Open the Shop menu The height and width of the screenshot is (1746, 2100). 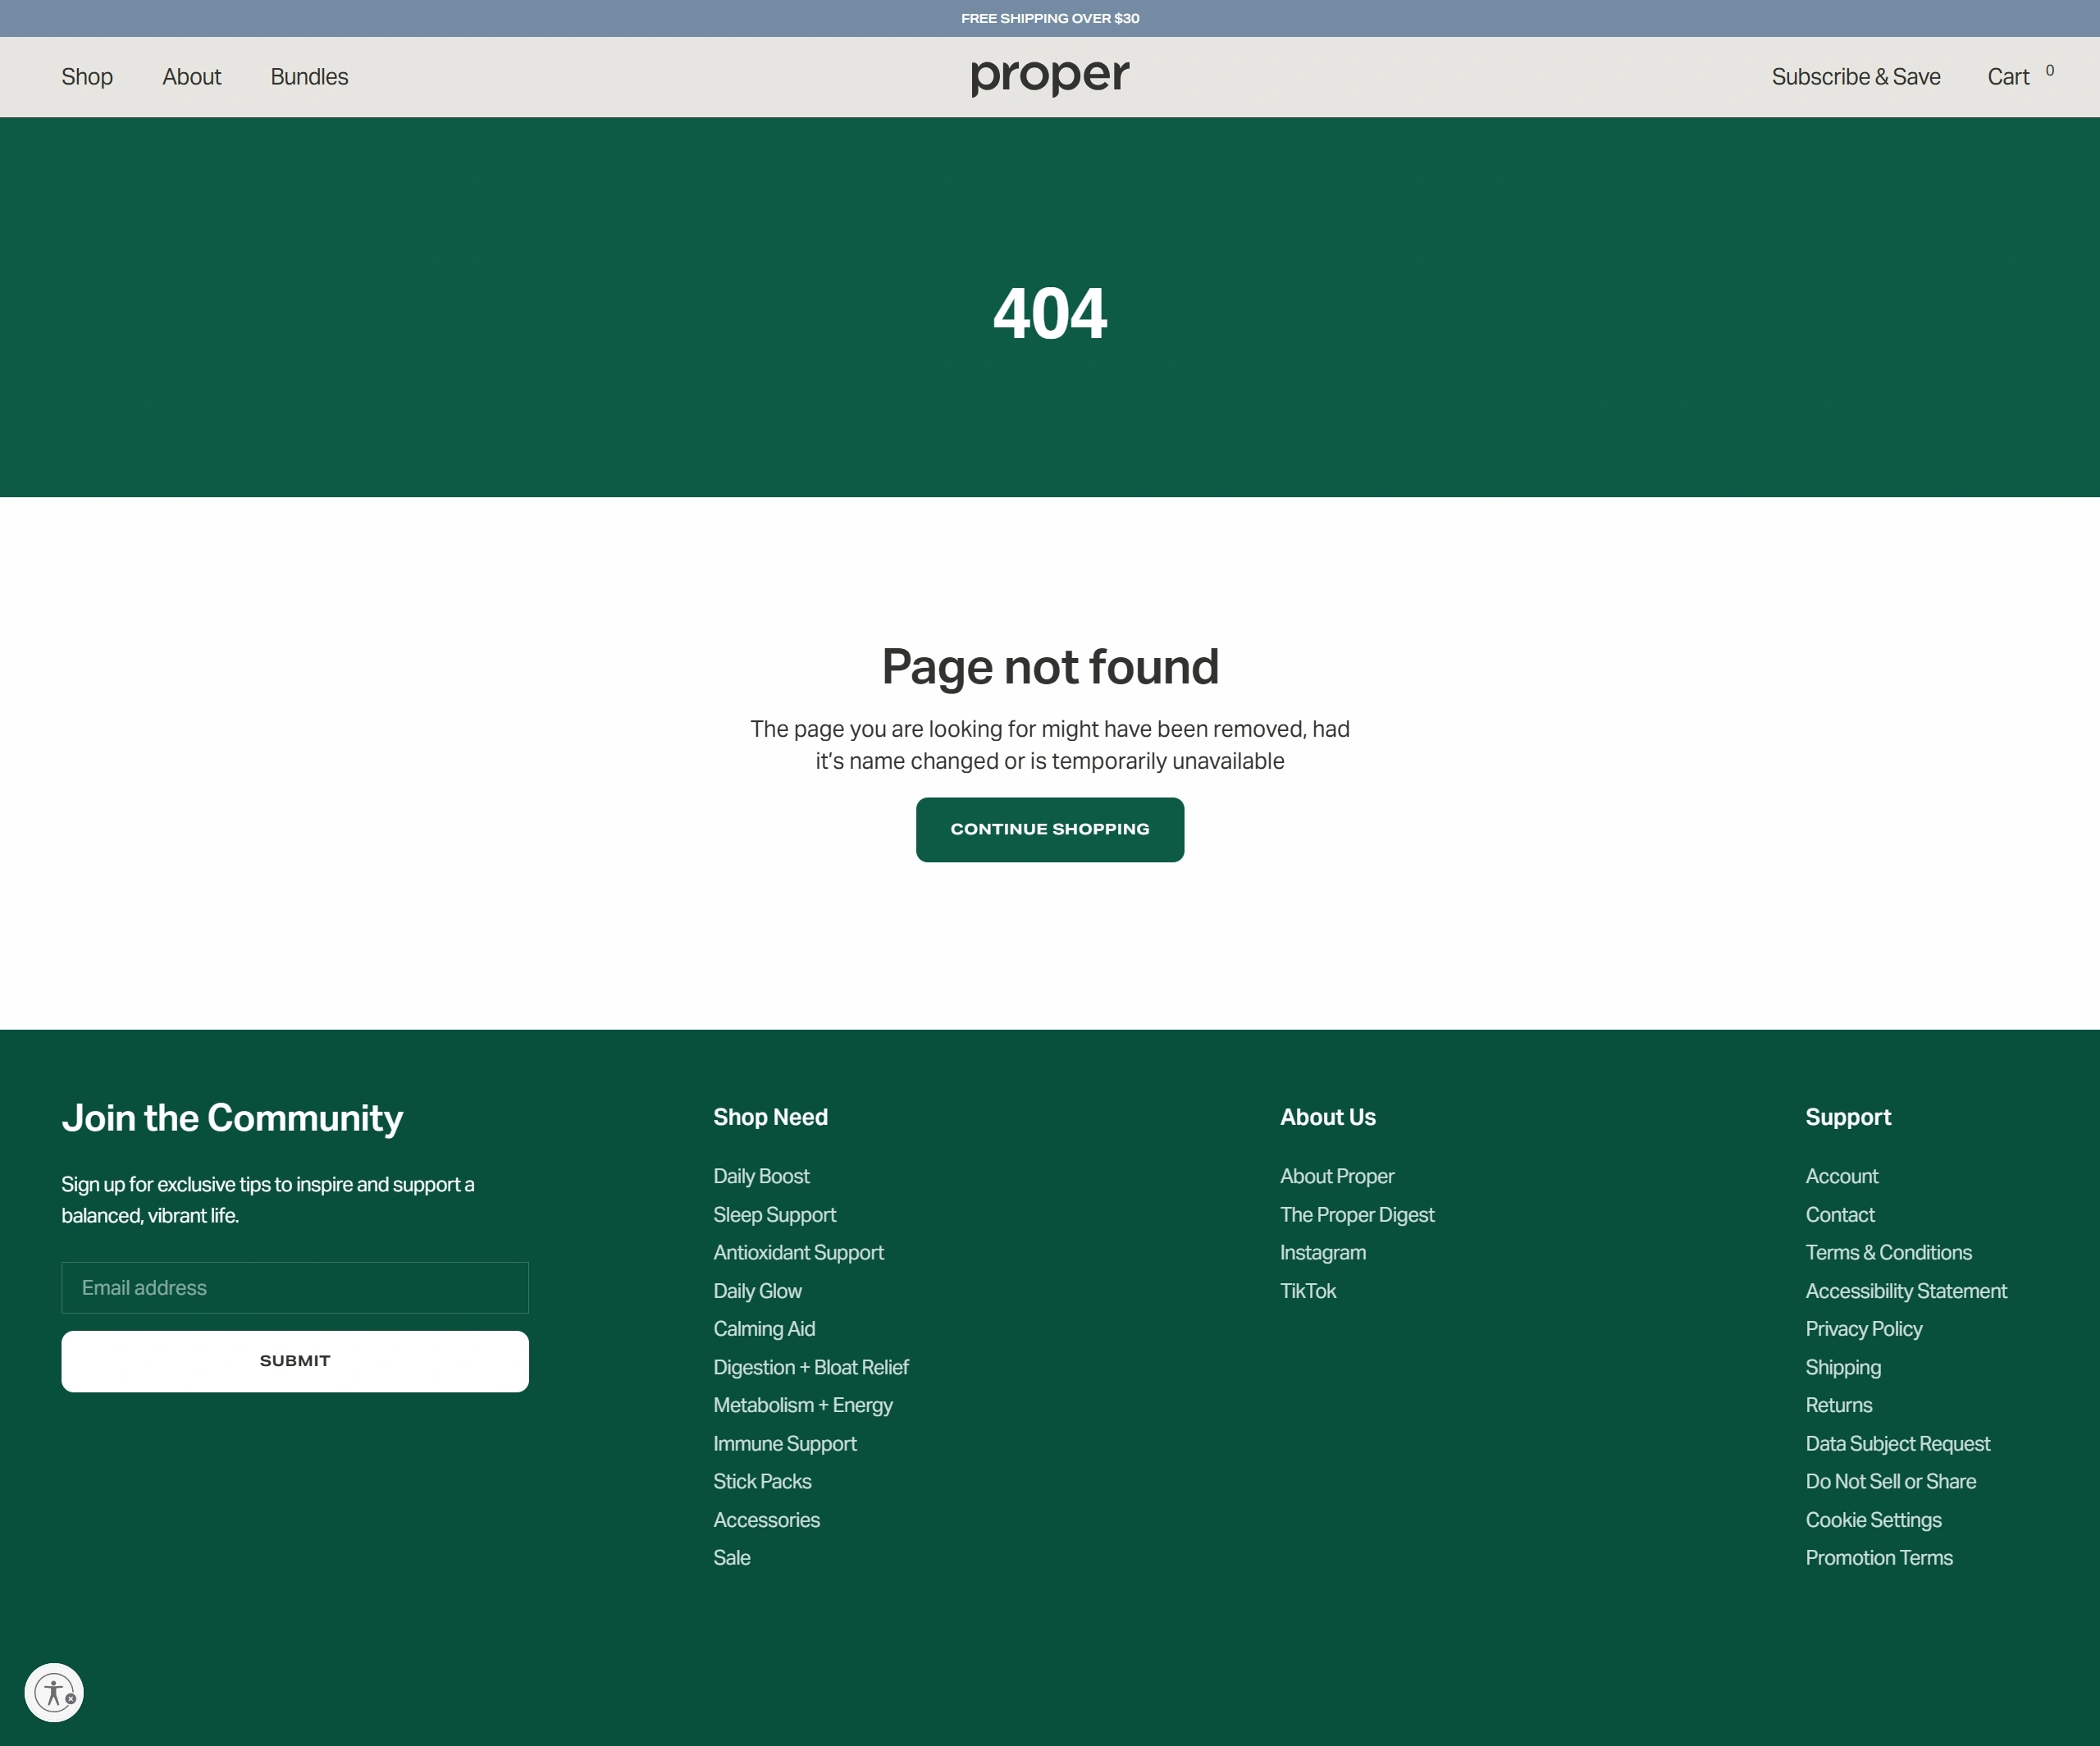point(87,77)
